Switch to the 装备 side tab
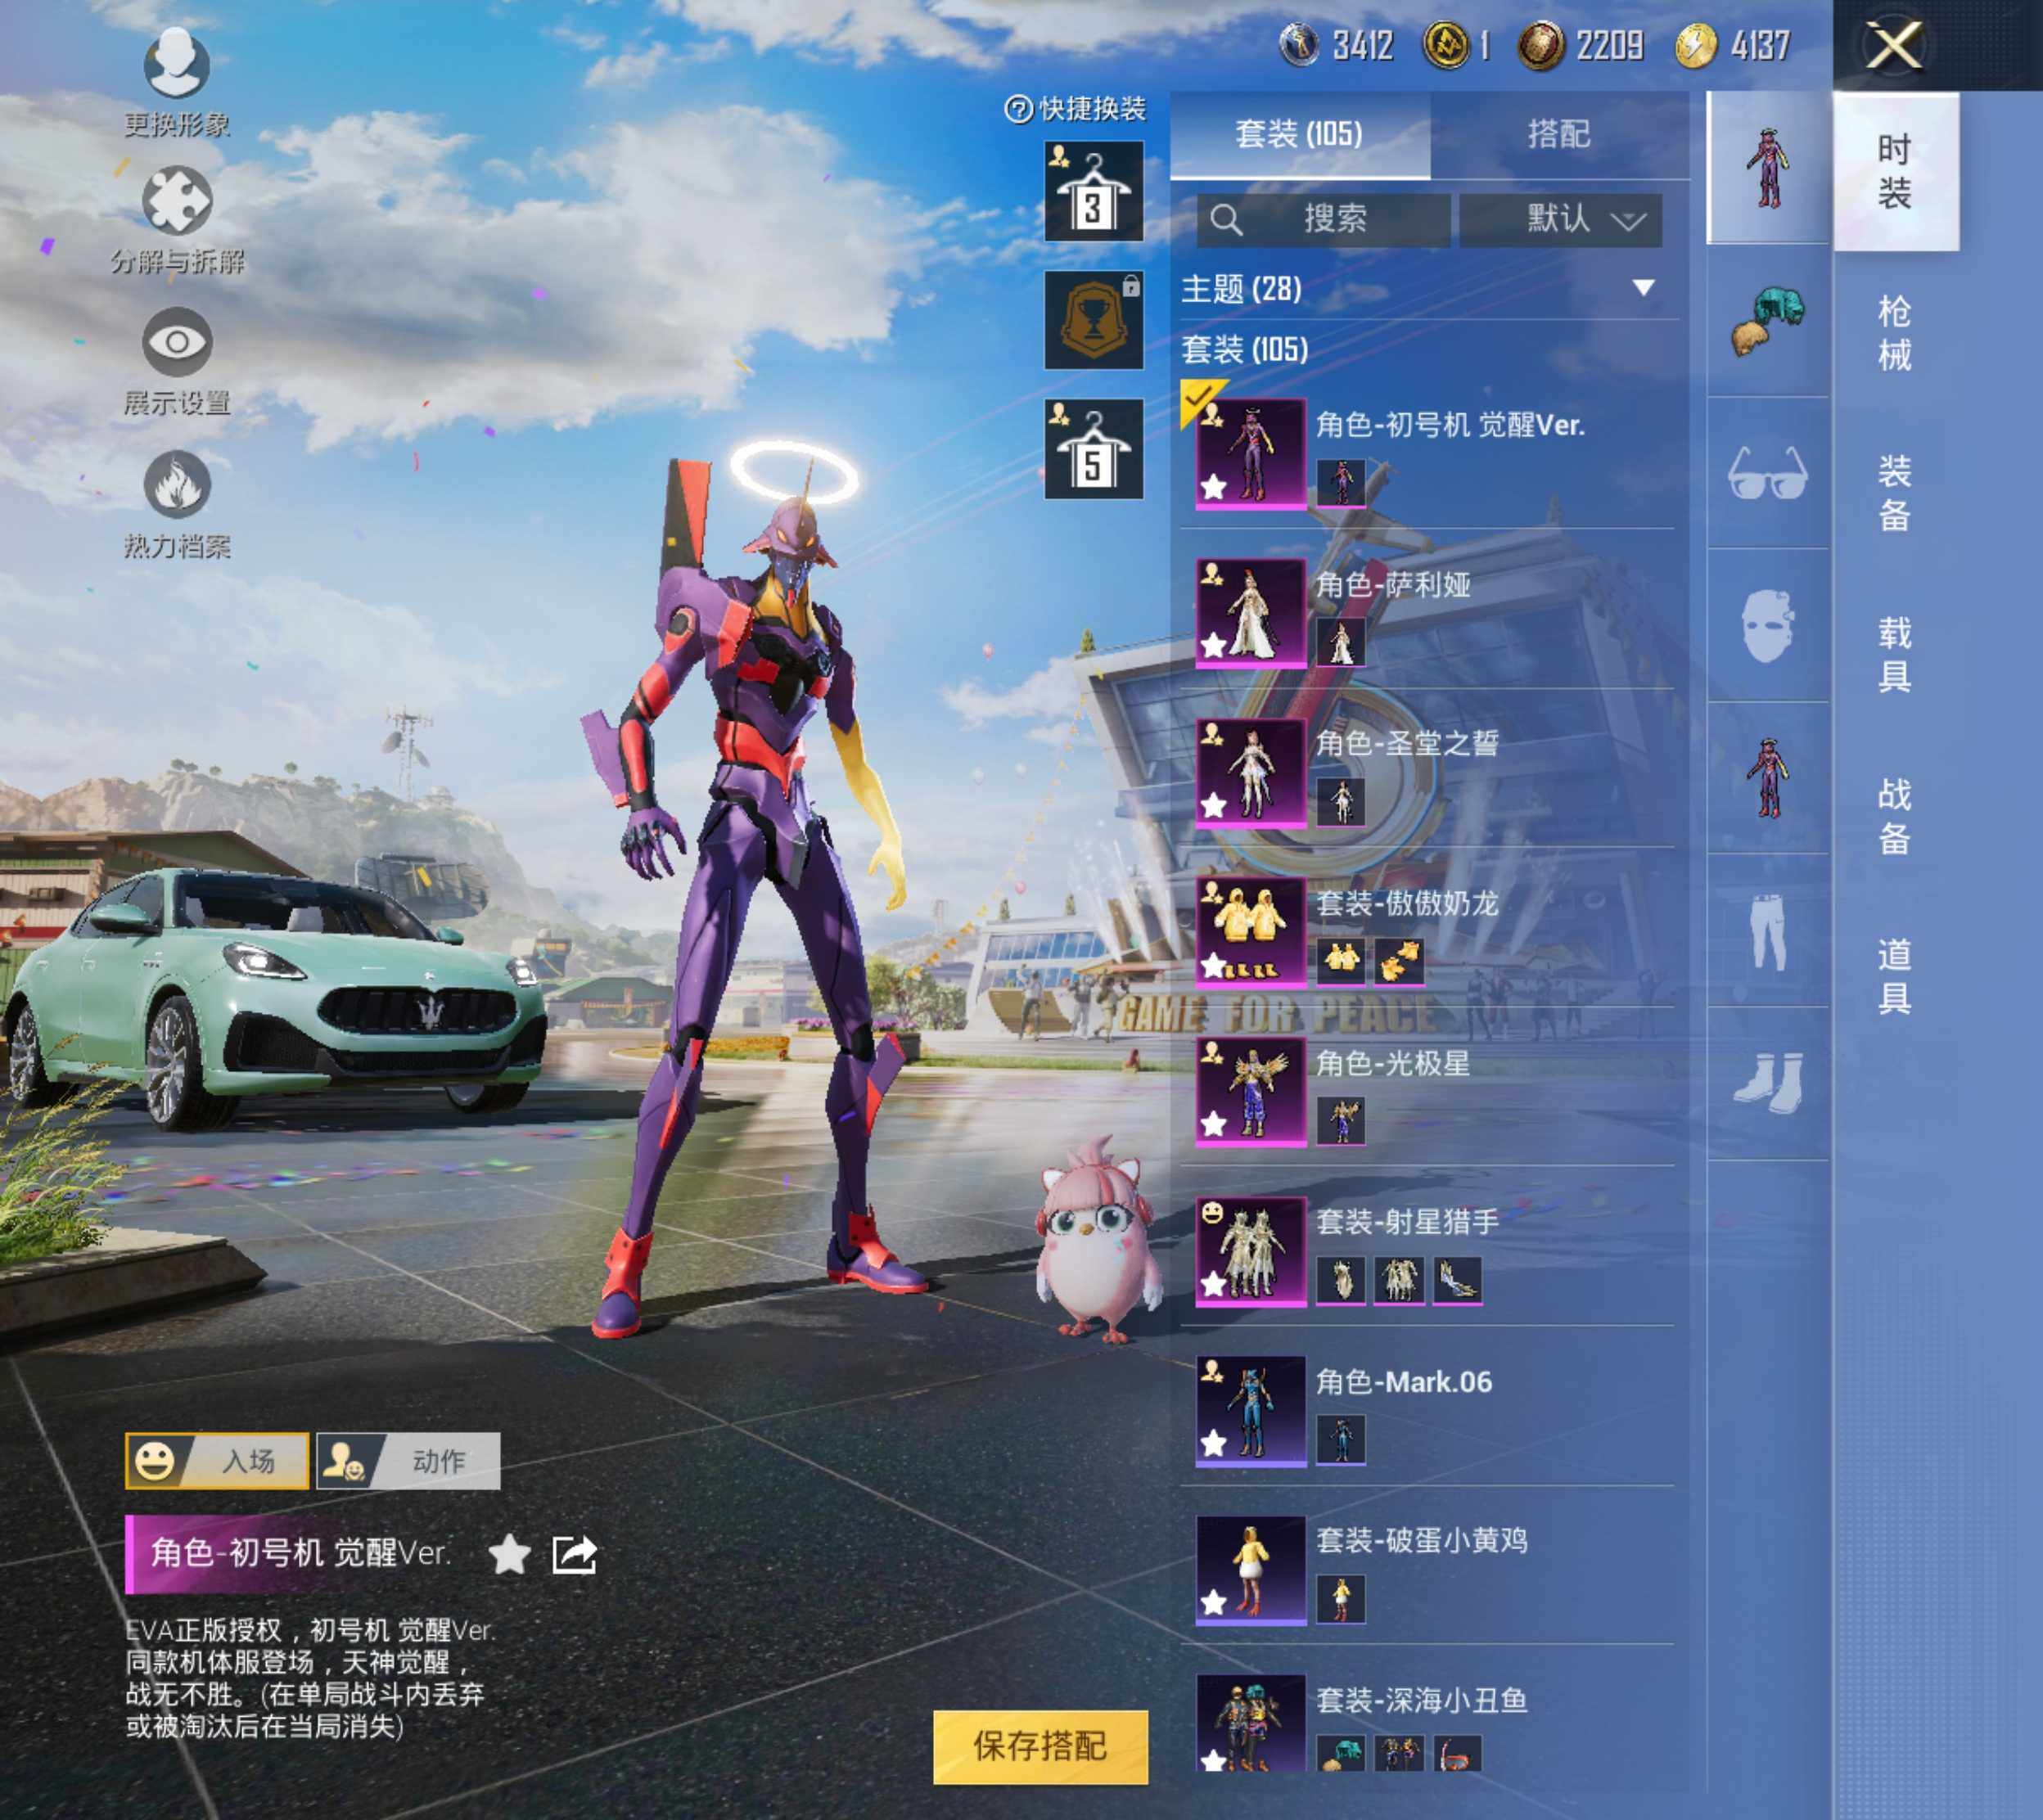The image size is (2043, 1820). coord(1895,493)
